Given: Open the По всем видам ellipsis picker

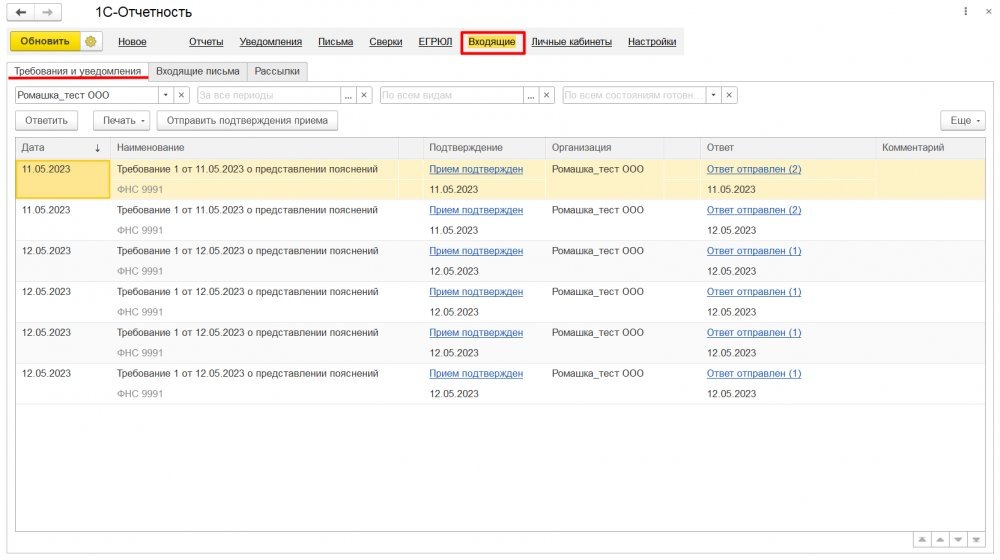Looking at the screenshot, I should coord(531,95).
